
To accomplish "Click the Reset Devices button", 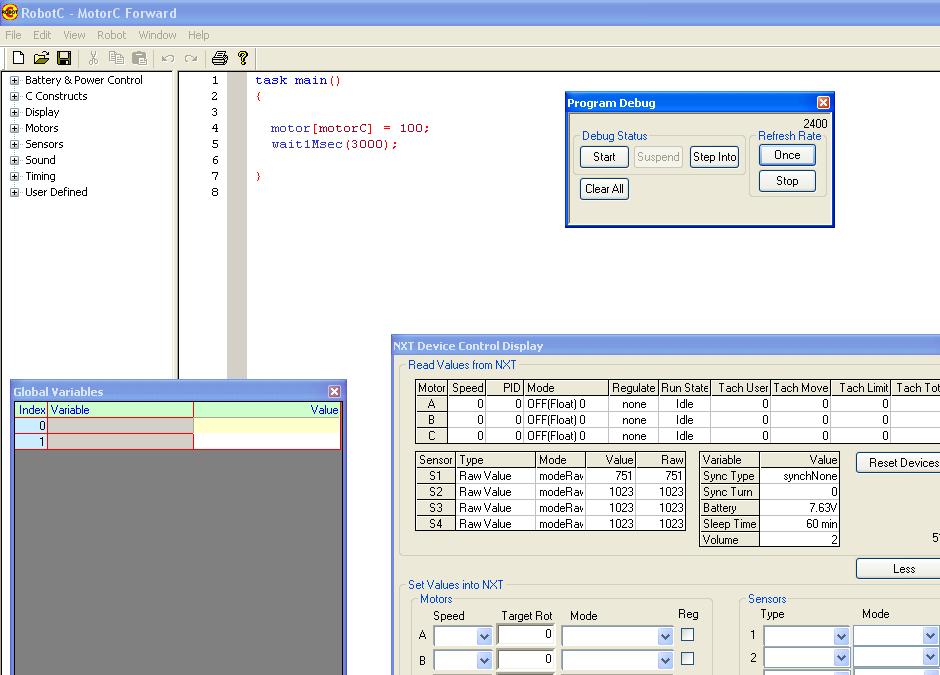I will pyautogui.click(x=900, y=463).
